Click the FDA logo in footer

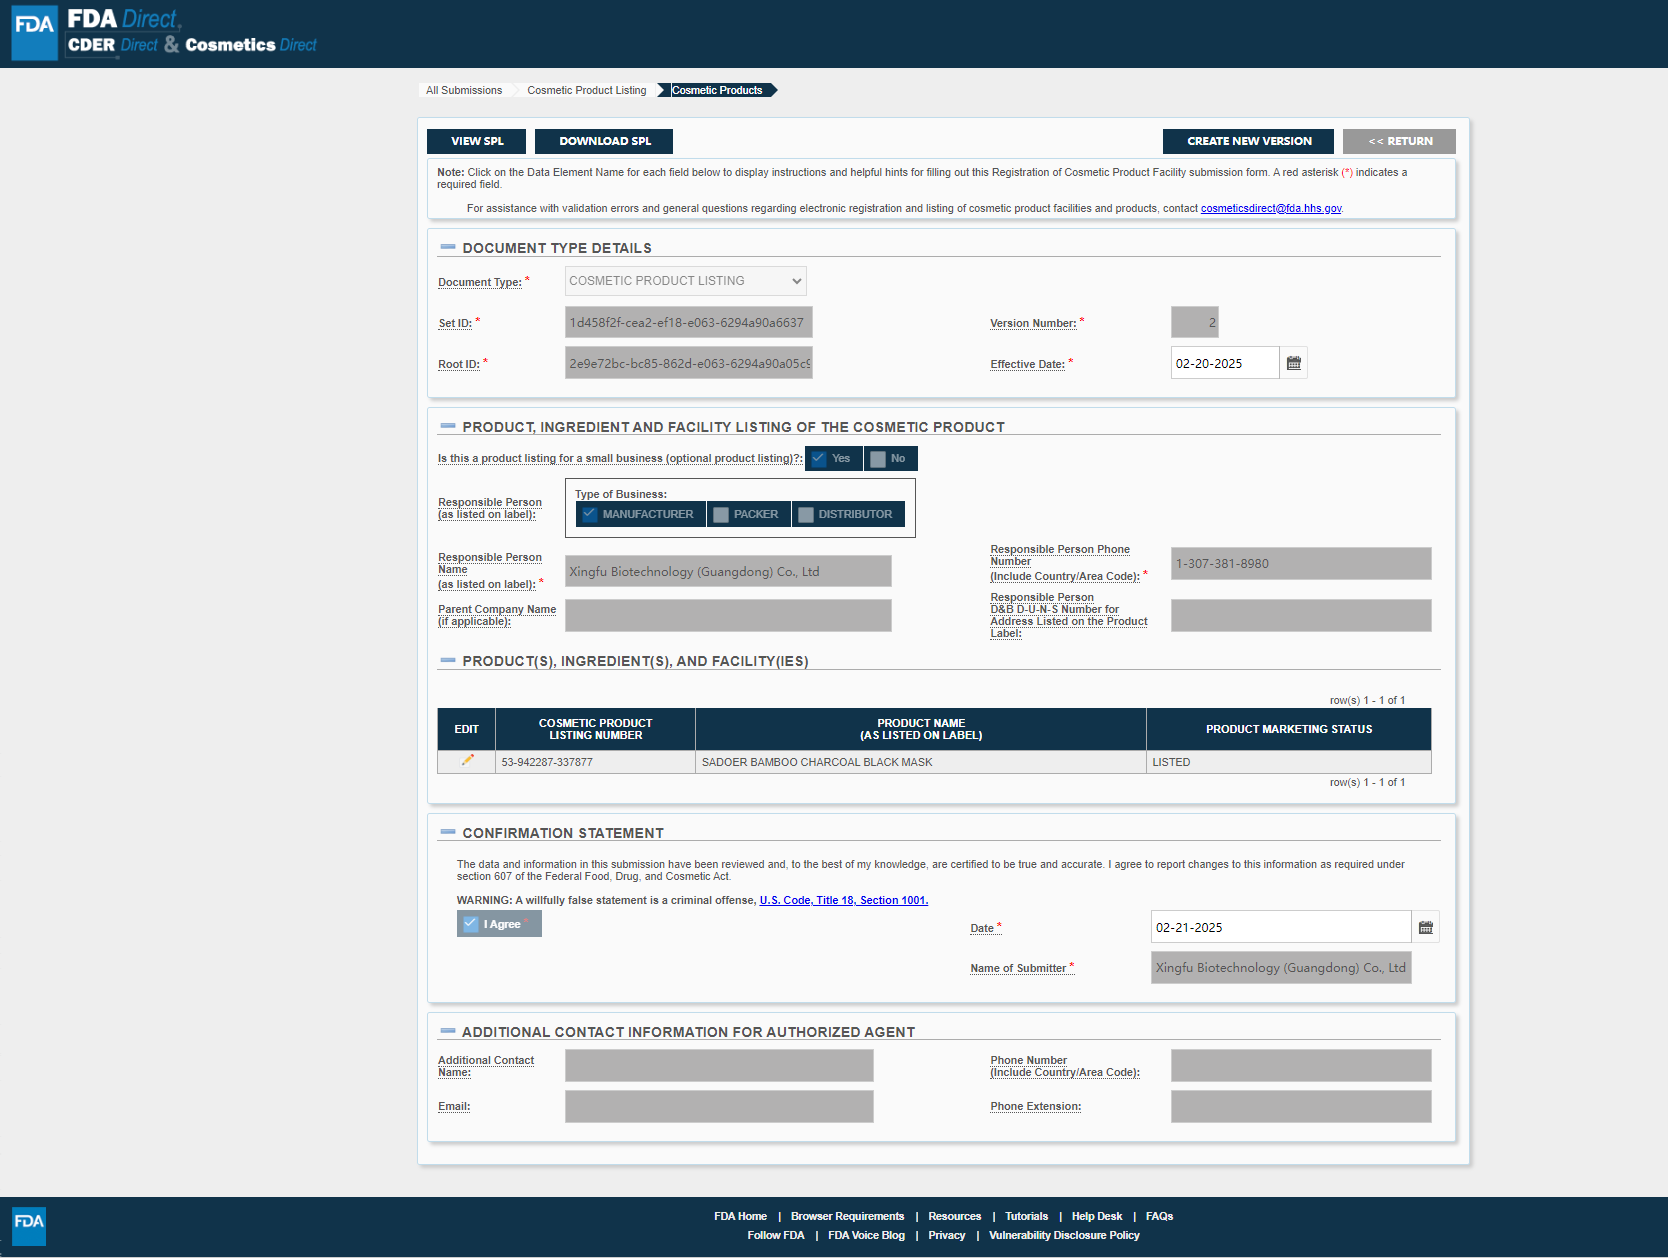tap(29, 1225)
